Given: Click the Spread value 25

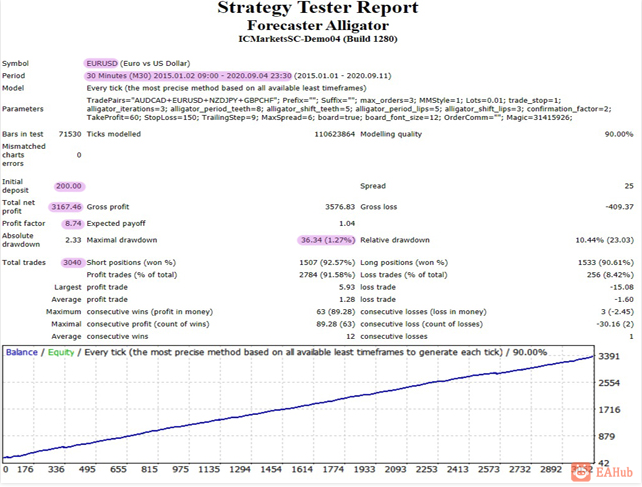Looking at the screenshot, I should tap(629, 186).
